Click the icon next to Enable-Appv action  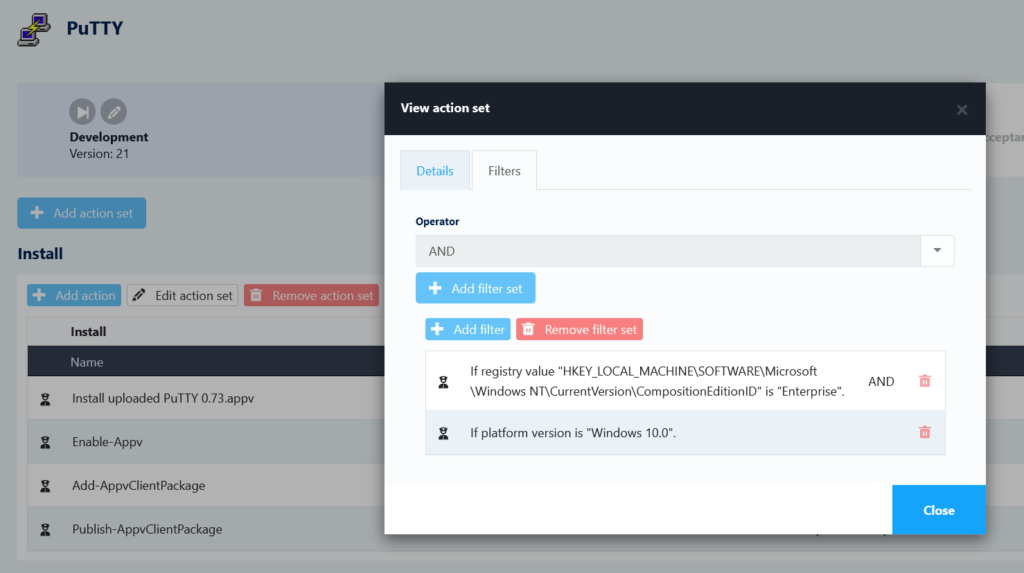[45, 442]
